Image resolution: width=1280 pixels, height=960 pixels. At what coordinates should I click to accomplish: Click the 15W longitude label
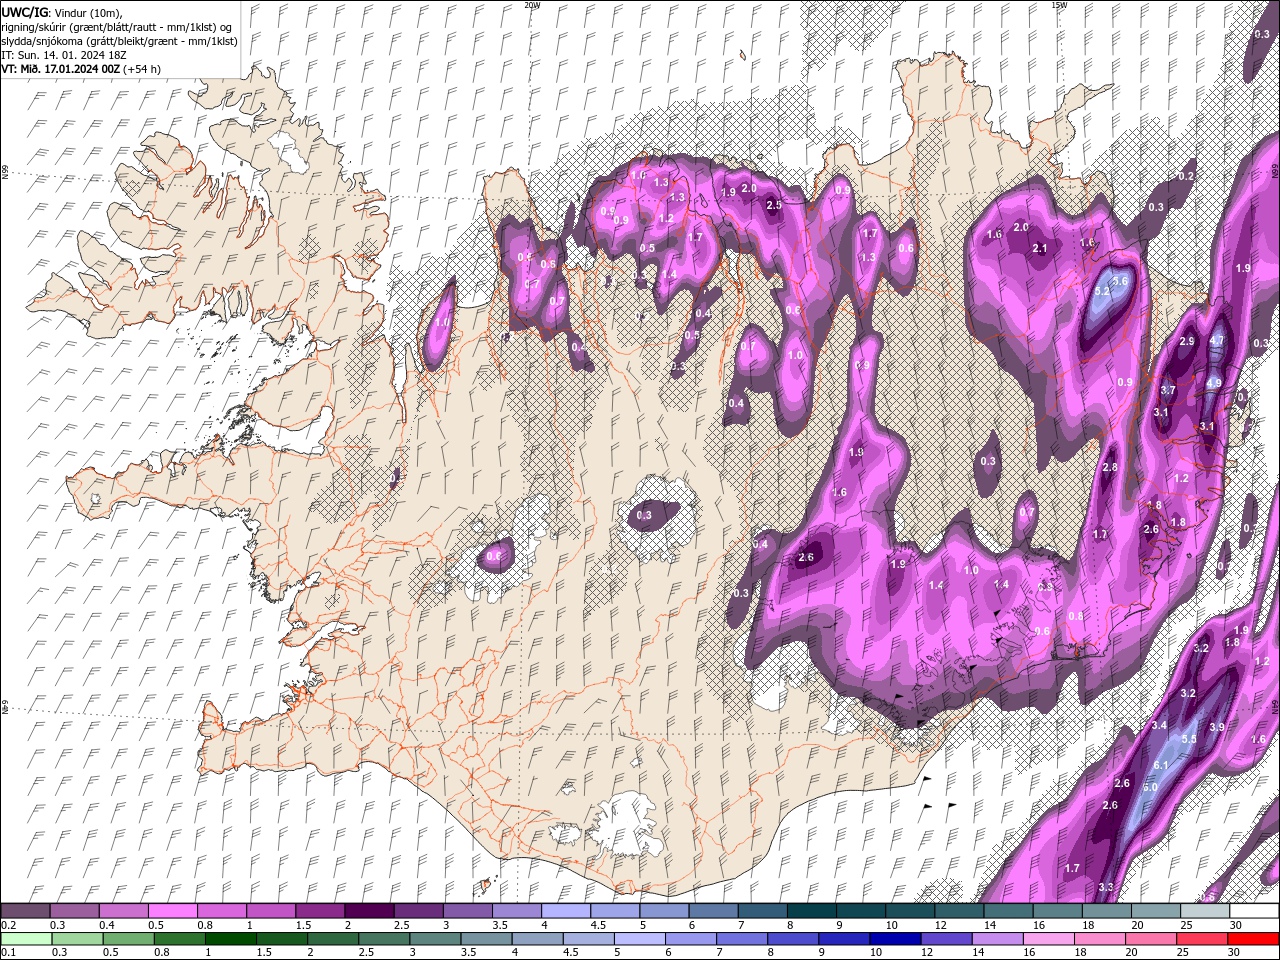pos(1058,5)
